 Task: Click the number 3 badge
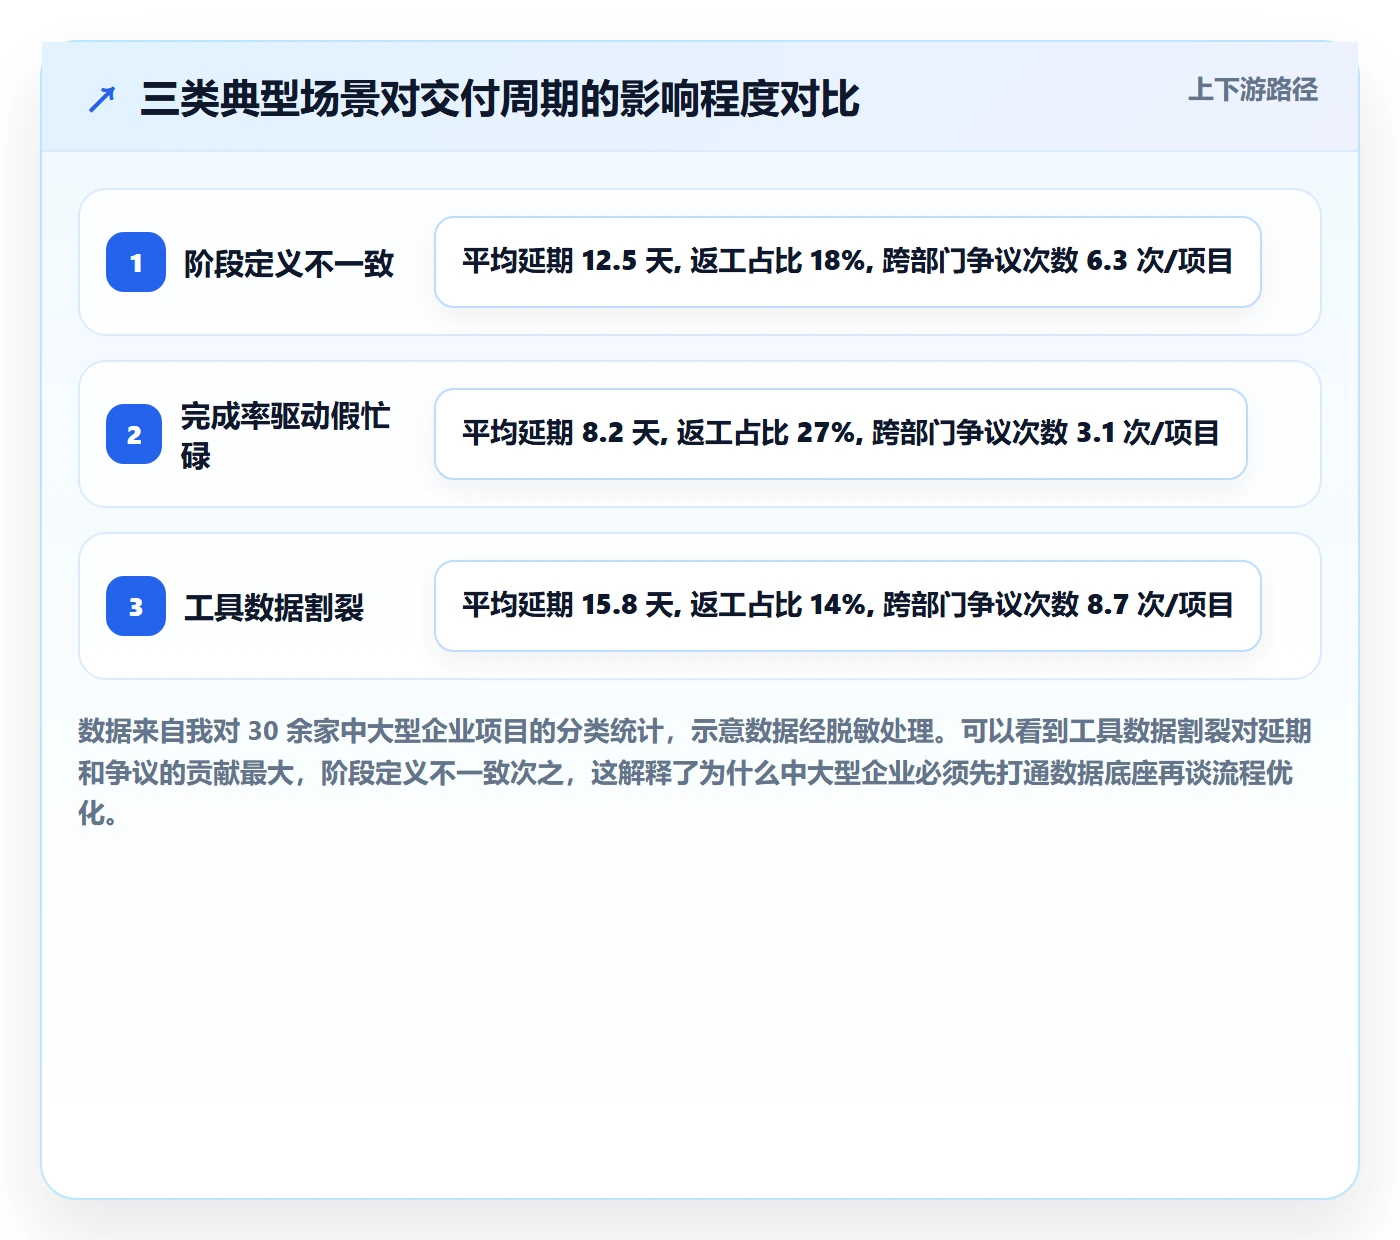(x=136, y=606)
